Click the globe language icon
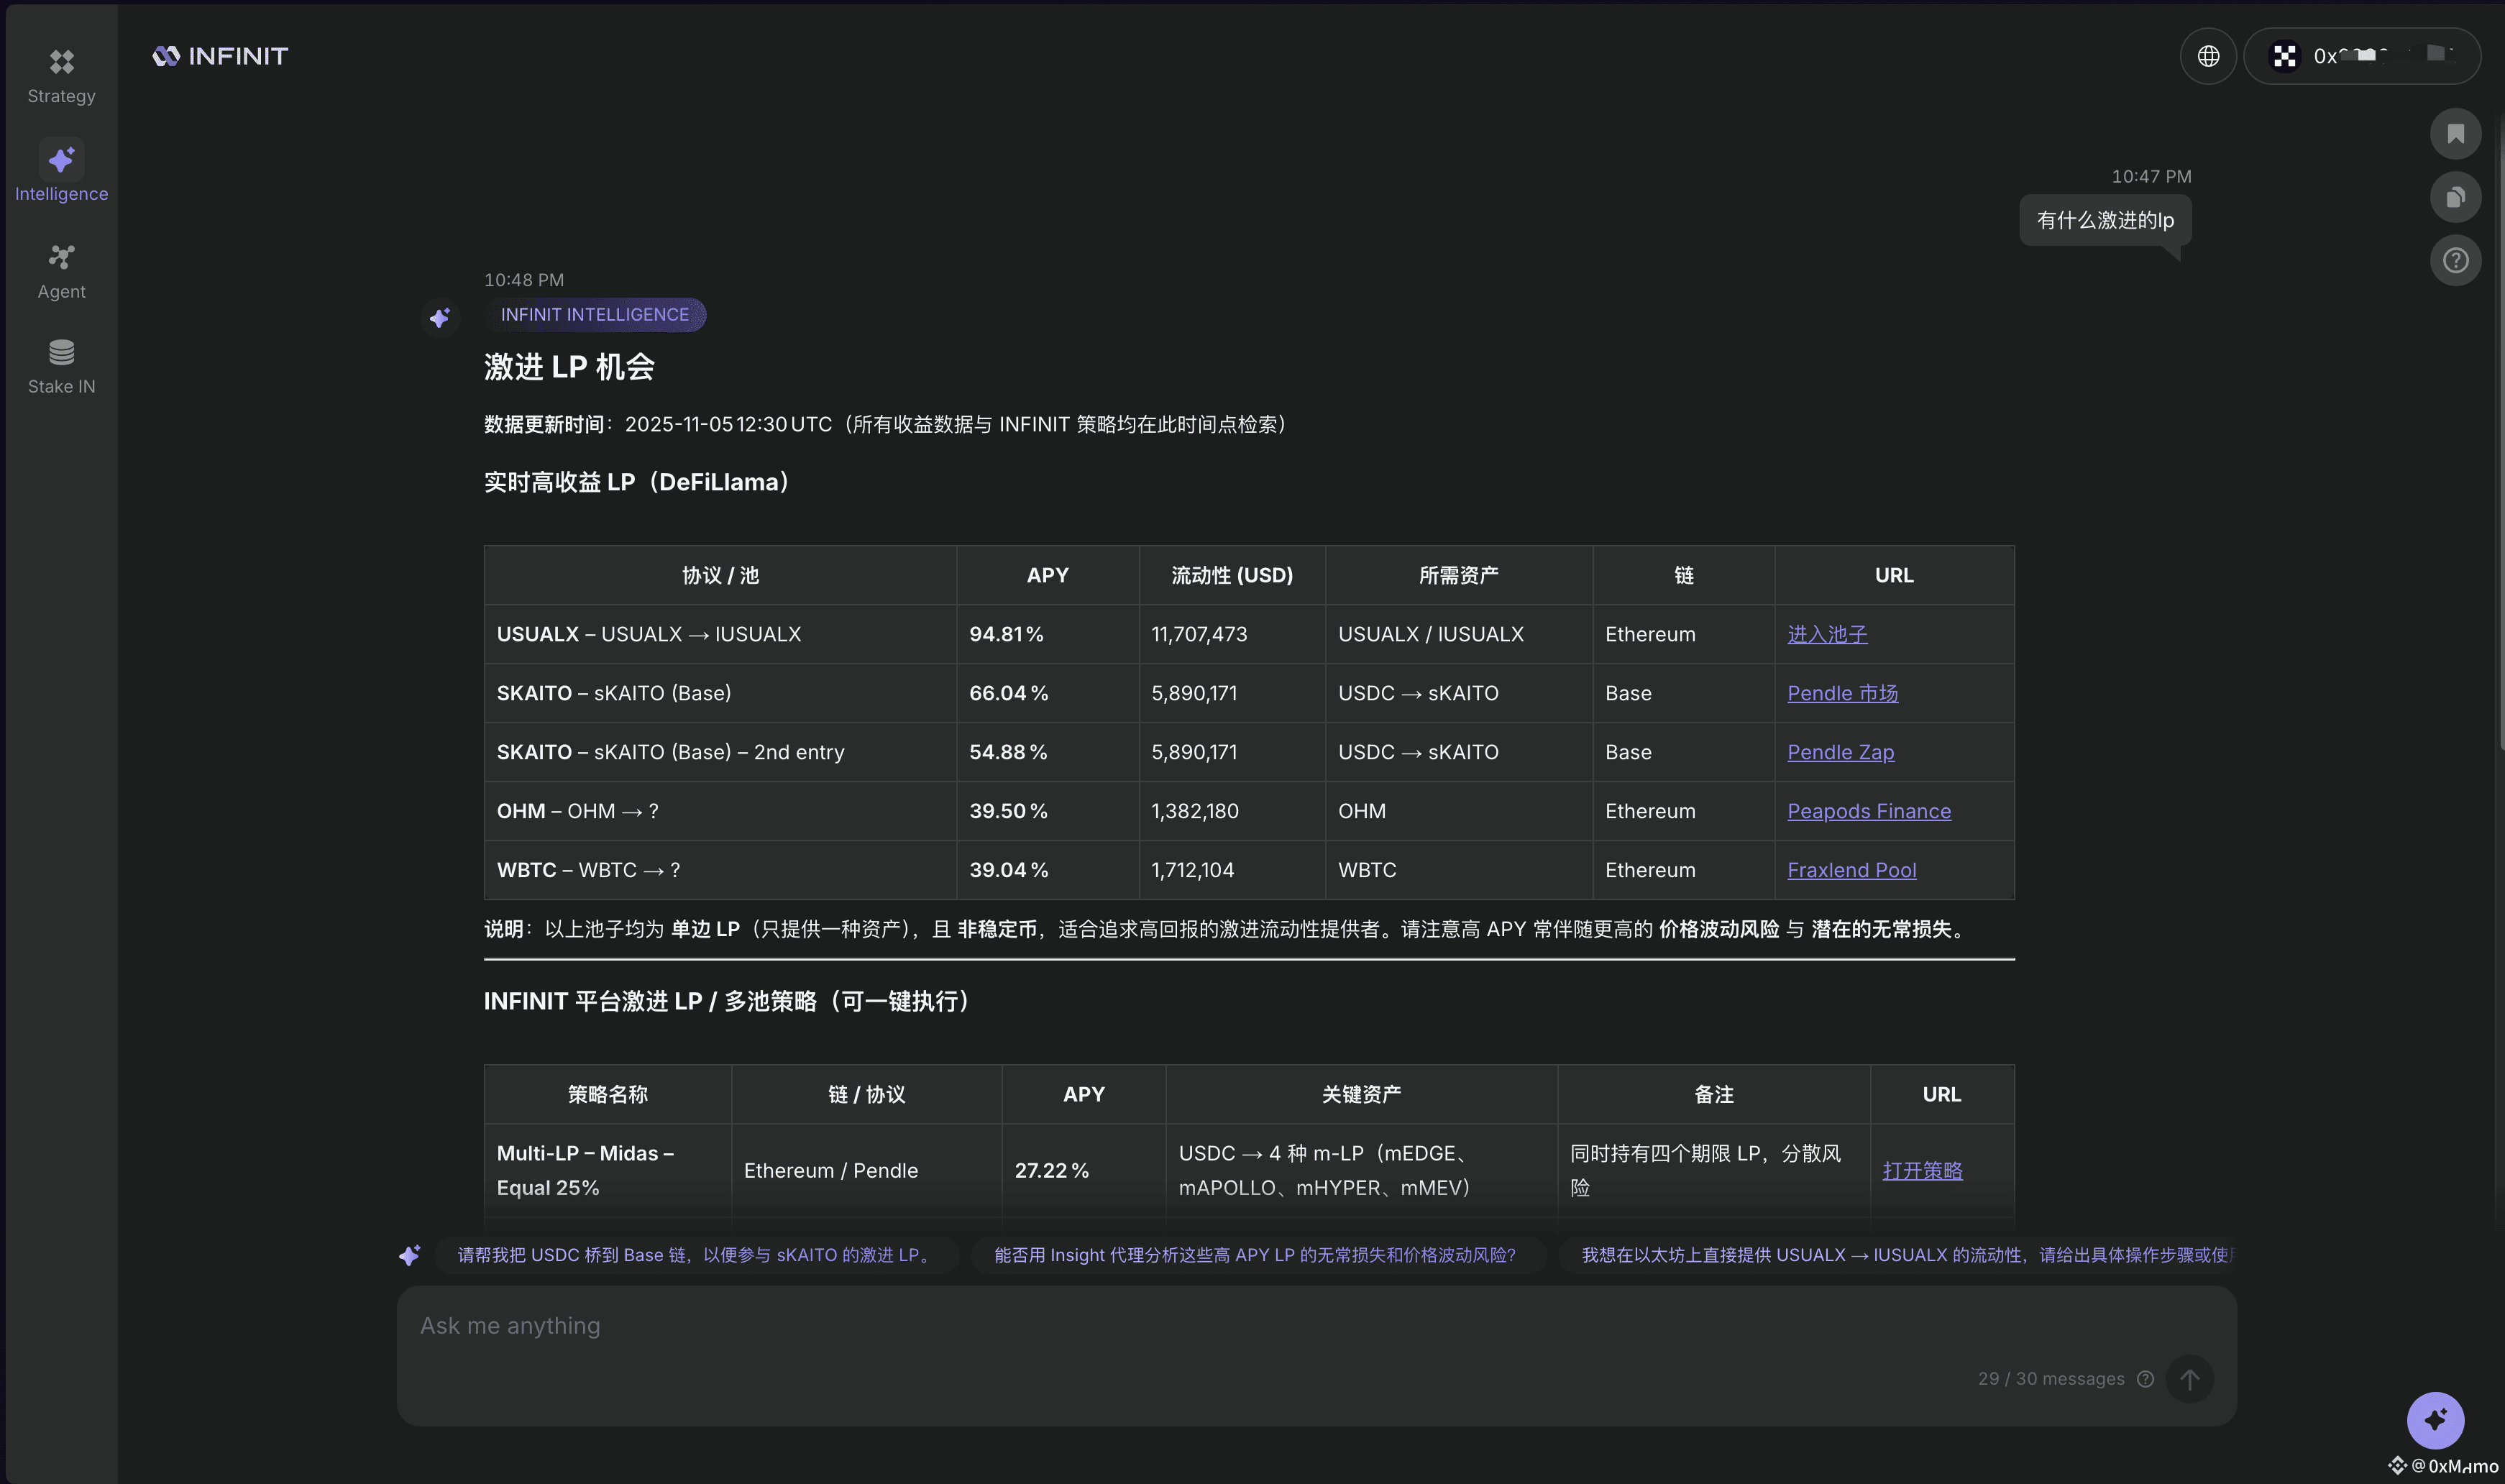2505x1484 pixels. (2208, 56)
